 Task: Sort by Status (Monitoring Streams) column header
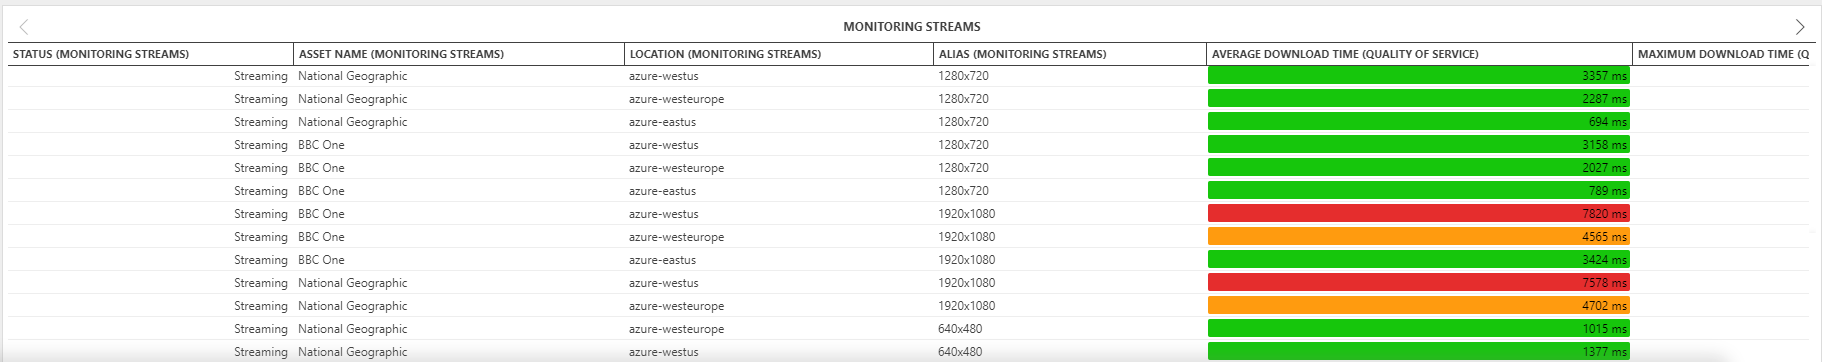pyautogui.click(x=150, y=54)
